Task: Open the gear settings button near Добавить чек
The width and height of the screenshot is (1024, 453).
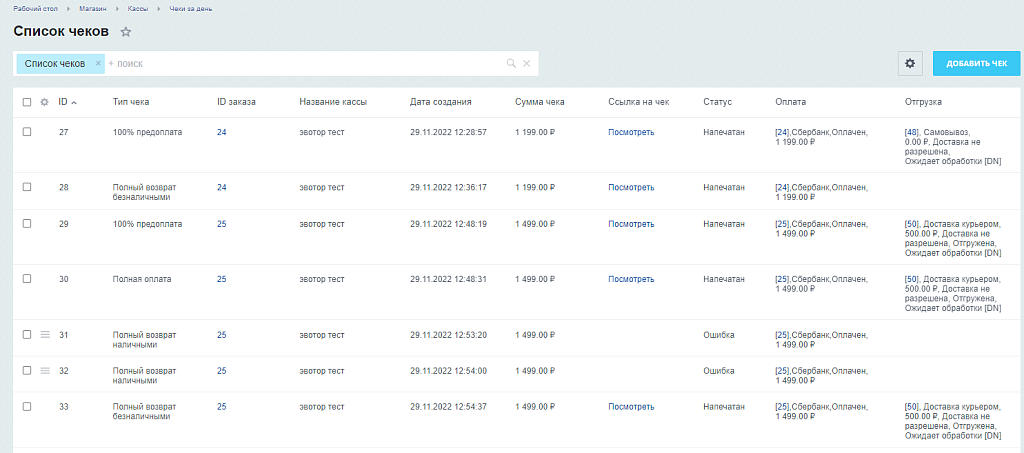Action: [x=910, y=63]
